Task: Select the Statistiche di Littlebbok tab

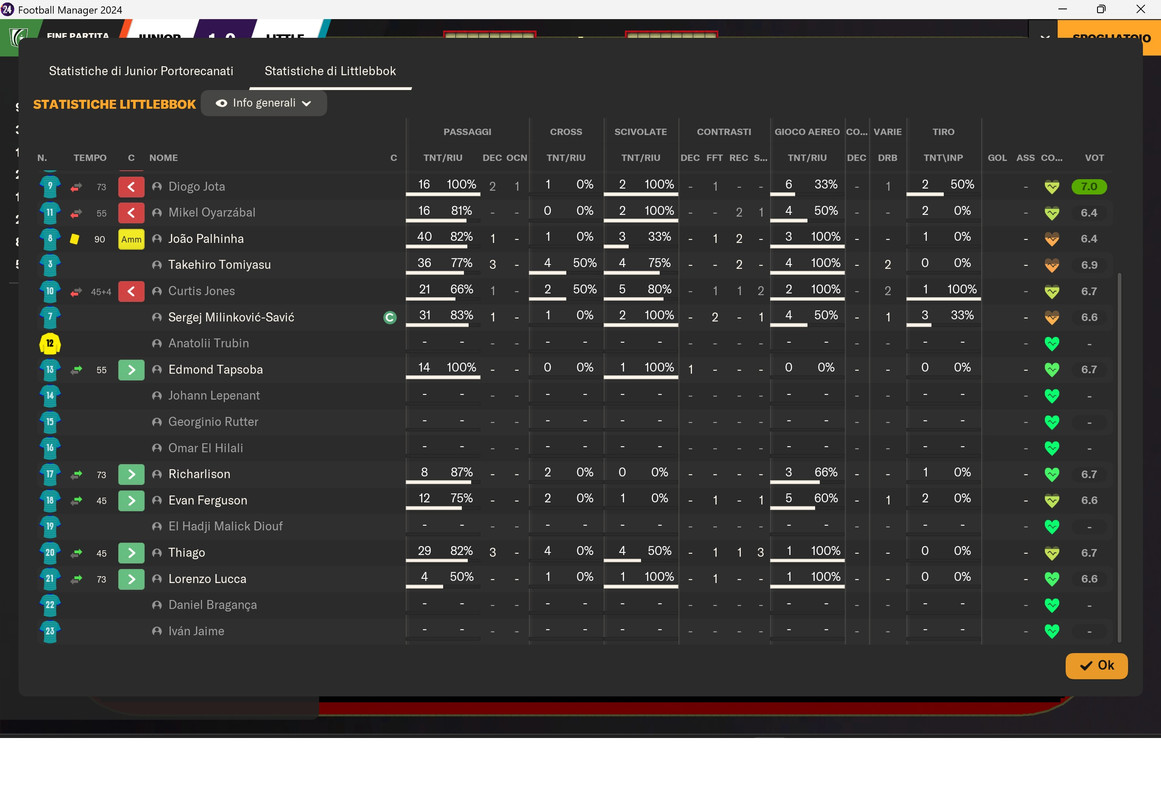Action: [x=330, y=71]
